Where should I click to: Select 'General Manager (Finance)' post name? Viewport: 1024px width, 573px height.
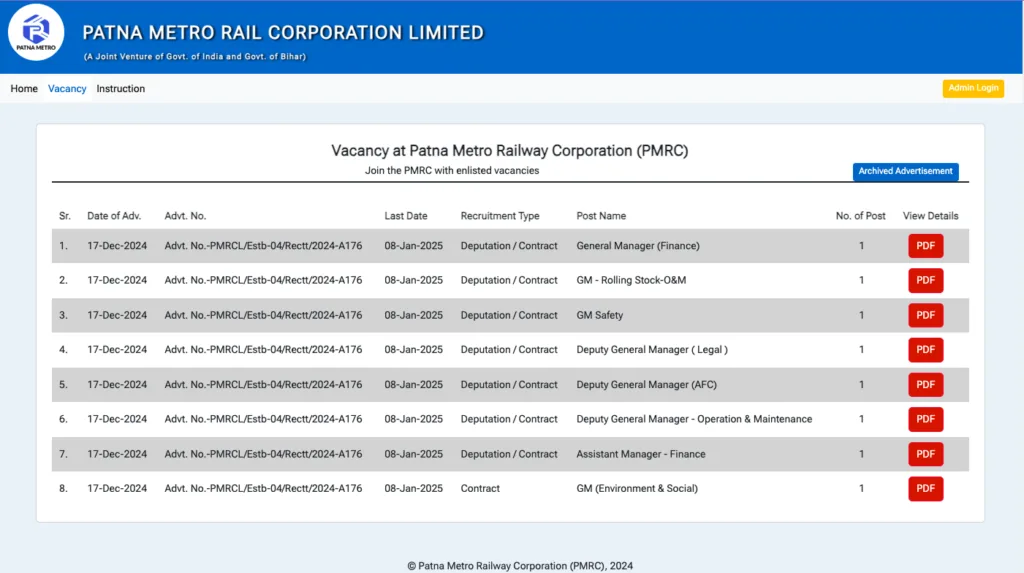click(x=637, y=246)
